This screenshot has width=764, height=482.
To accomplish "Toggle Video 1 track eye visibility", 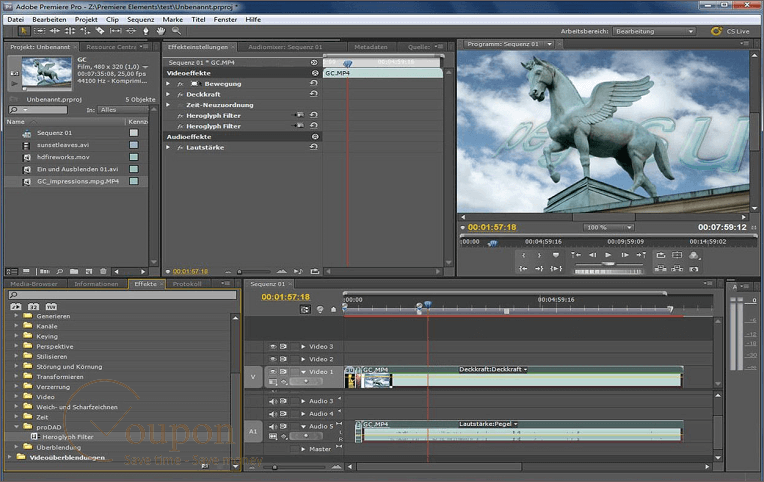I will (273, 371).
